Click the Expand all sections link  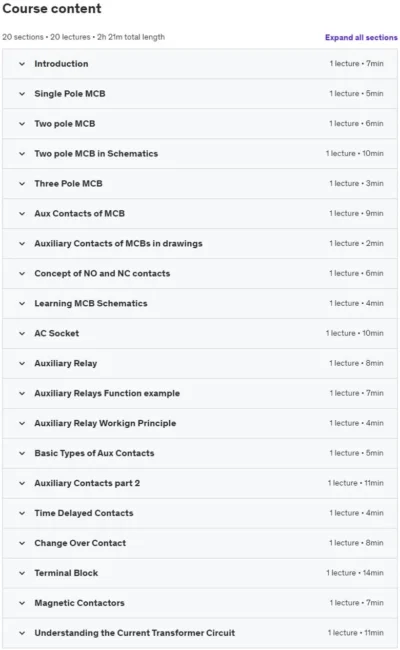361,37
